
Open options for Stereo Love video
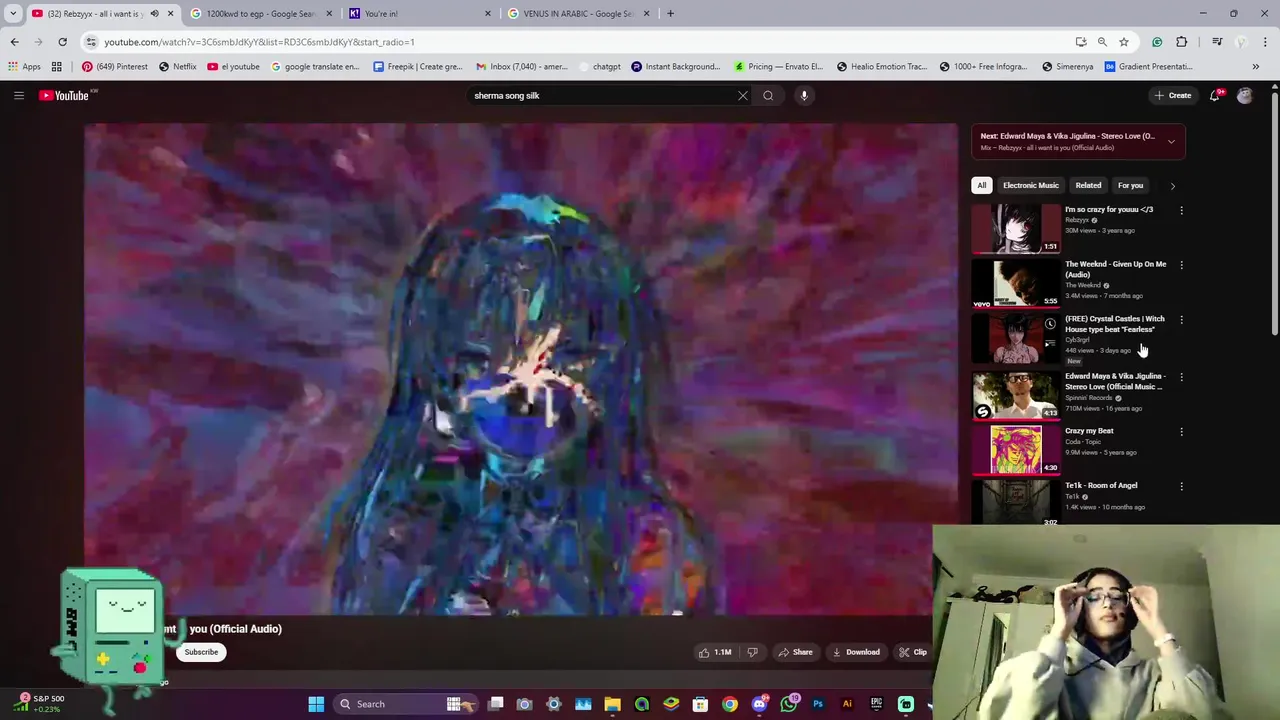1181,377
